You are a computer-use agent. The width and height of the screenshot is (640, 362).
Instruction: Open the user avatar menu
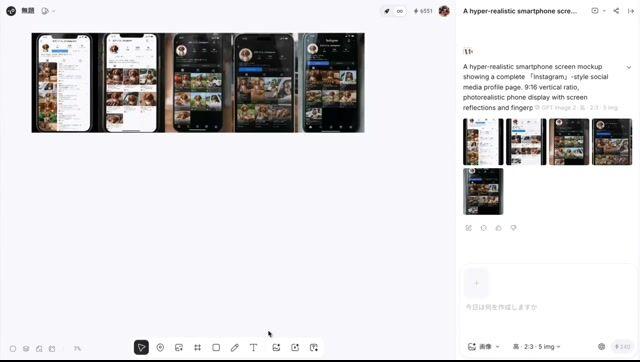[x=444, y=11]
